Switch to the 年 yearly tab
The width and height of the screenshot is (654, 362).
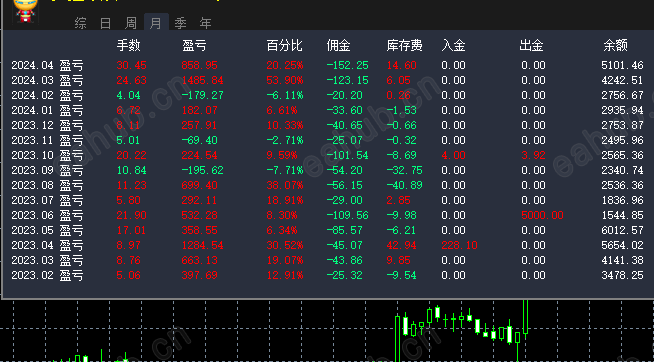[205, 23]
